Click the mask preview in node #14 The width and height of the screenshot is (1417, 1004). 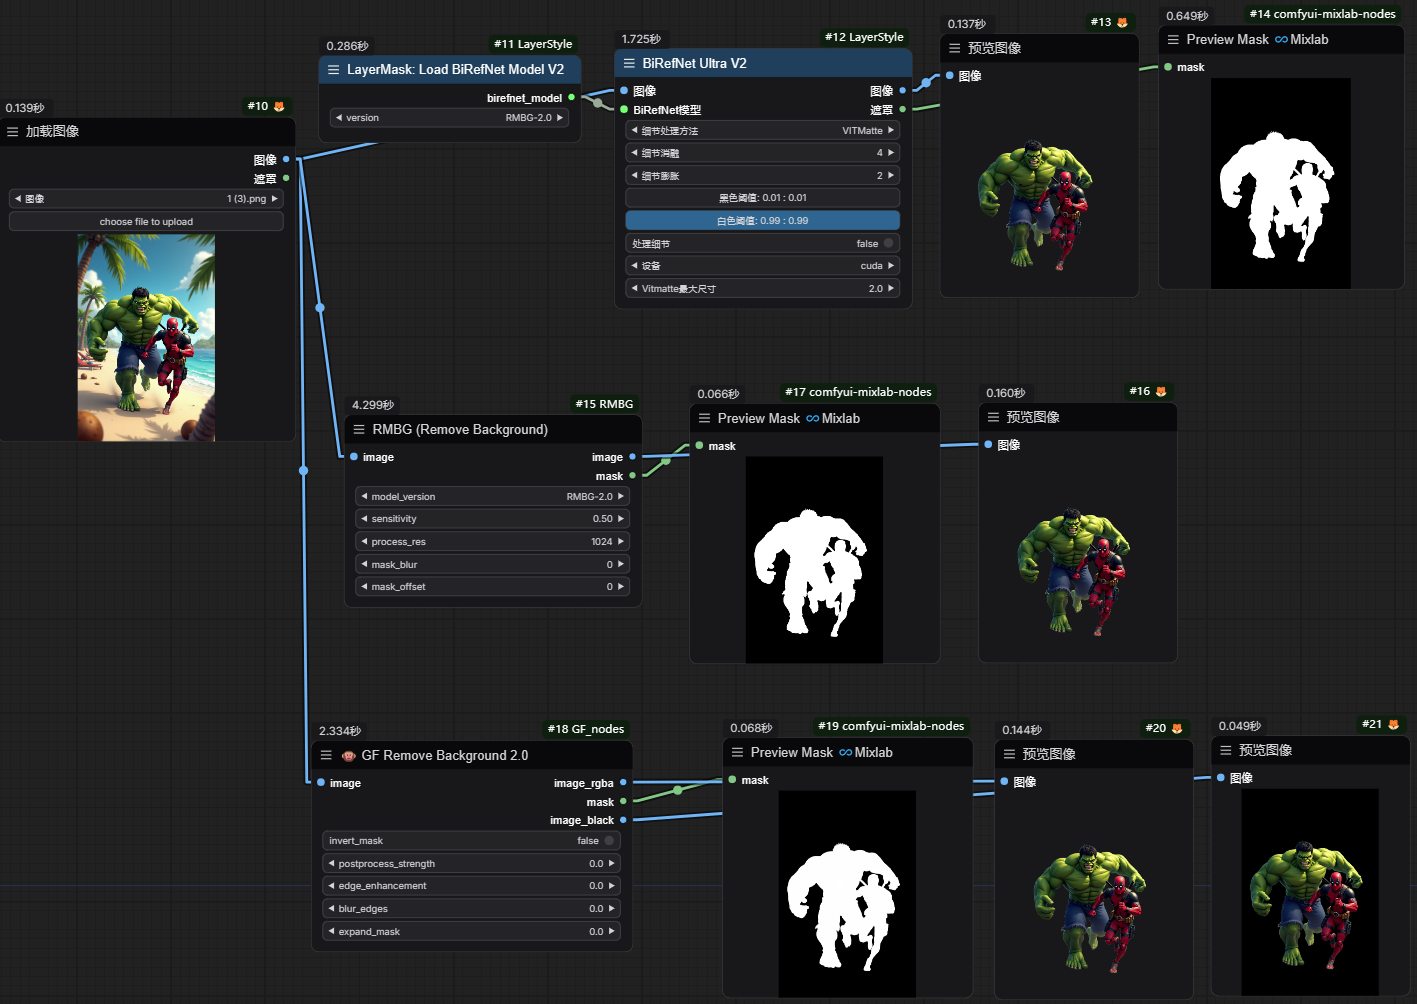click(1280, 184)
